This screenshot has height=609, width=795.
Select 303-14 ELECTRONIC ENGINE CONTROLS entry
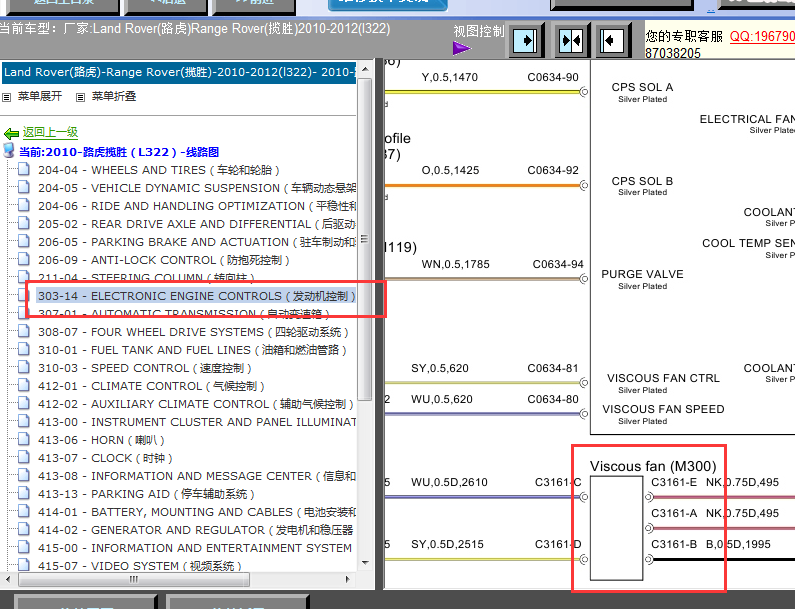pos(197,296)
